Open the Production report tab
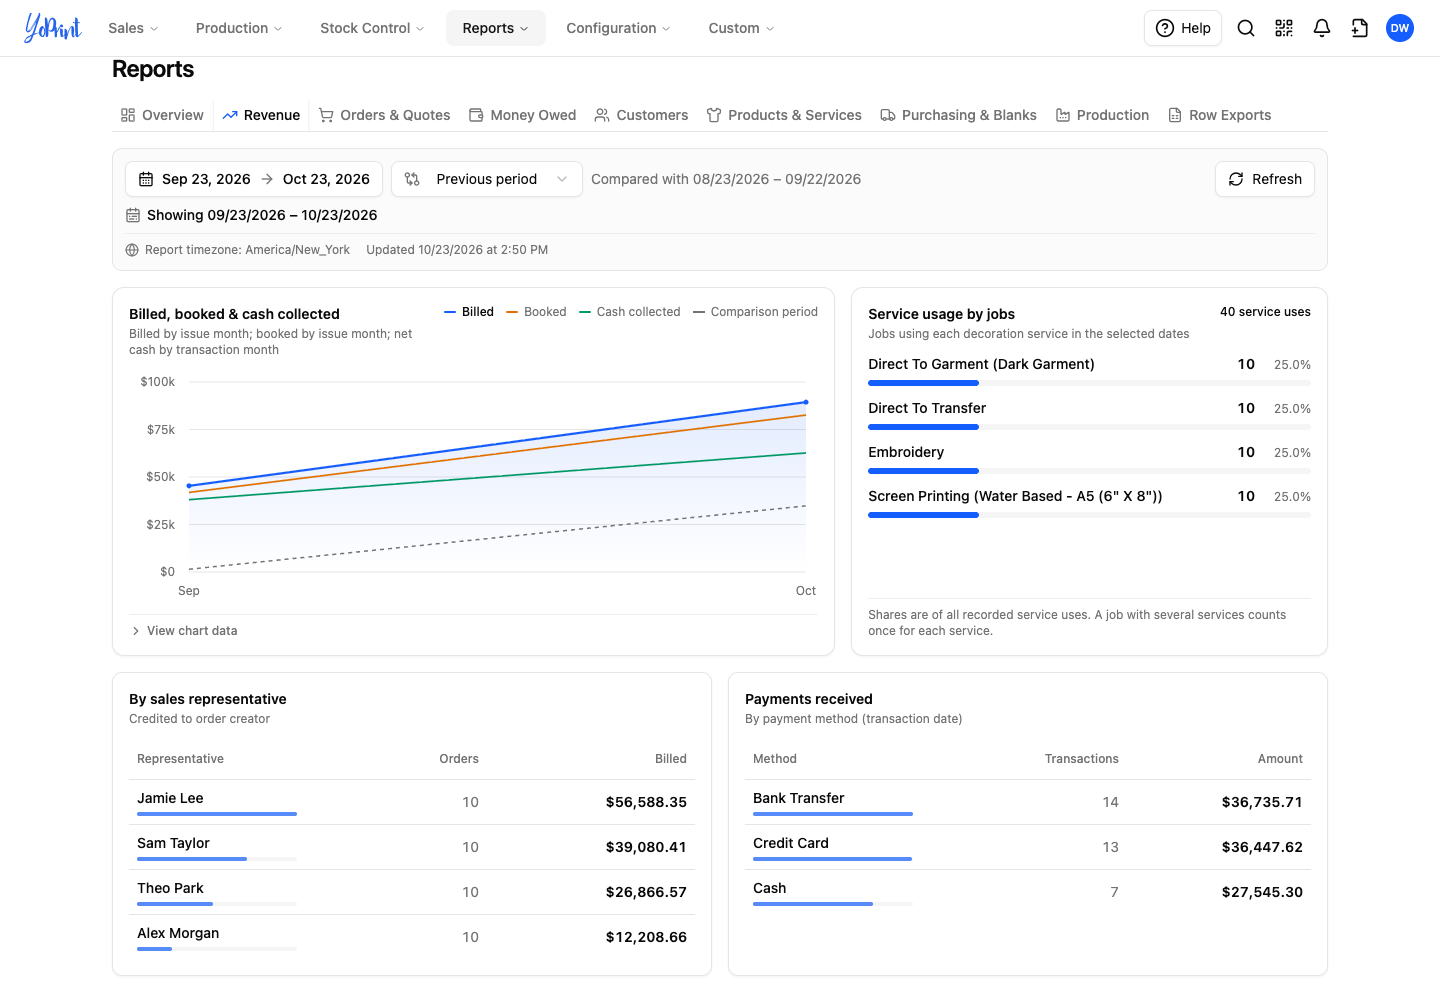The height and width of the screenshot is (1000, 1440). 1102,115
